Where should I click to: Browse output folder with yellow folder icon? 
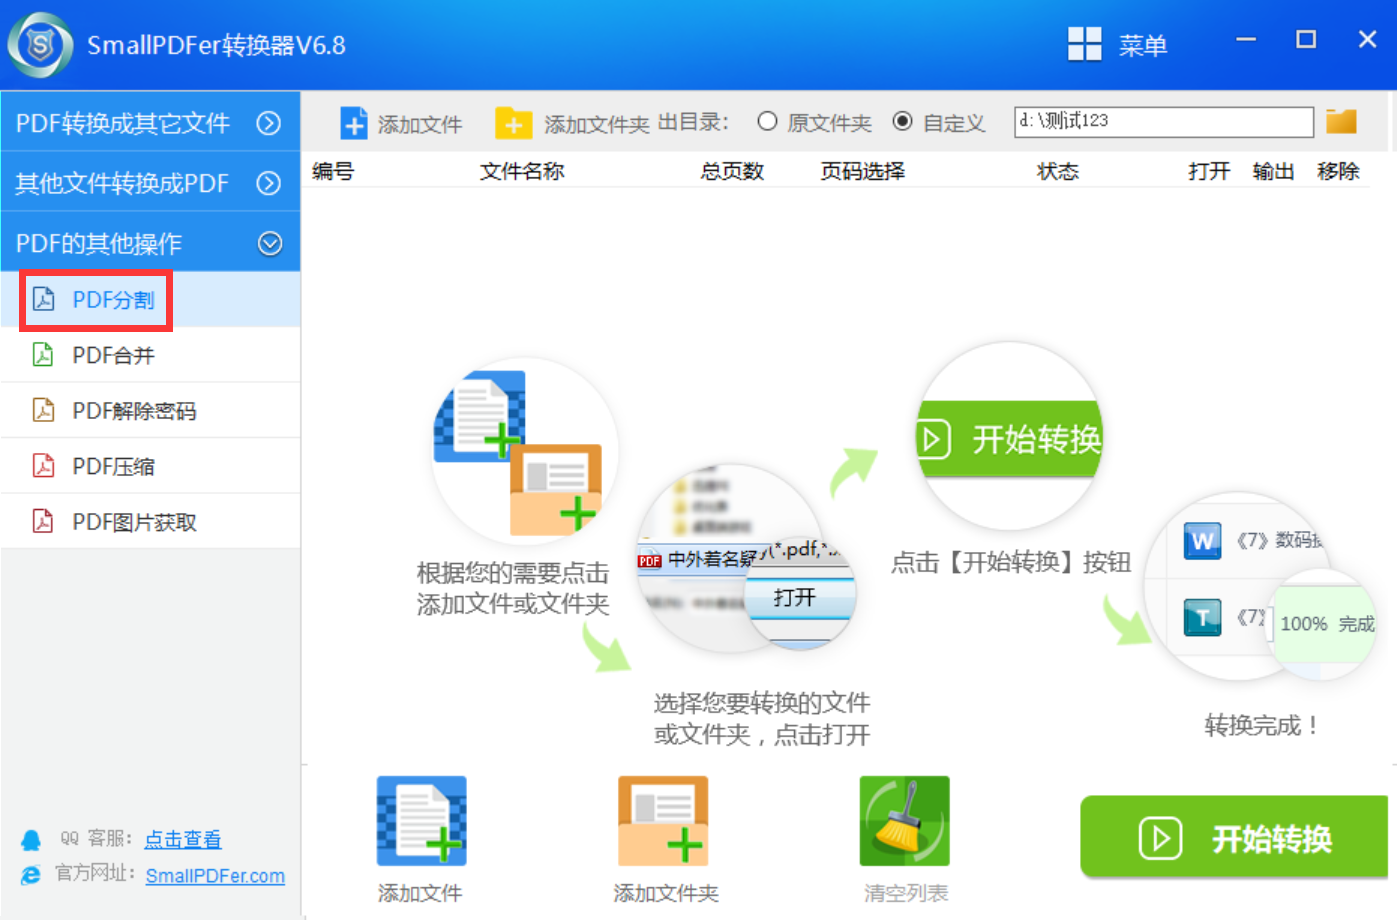pyautogui.click(x=1341, y=121)
